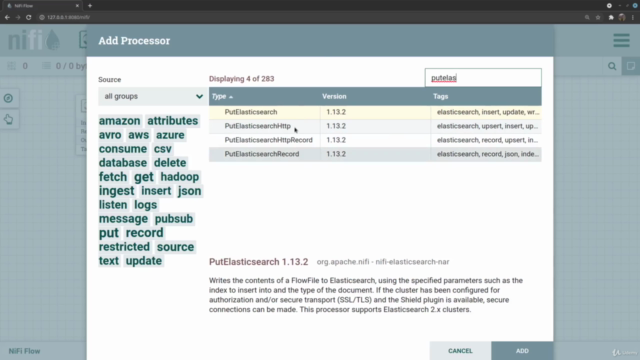
Task: Click the browser address bar URL
Action: (x=69, y=17)
